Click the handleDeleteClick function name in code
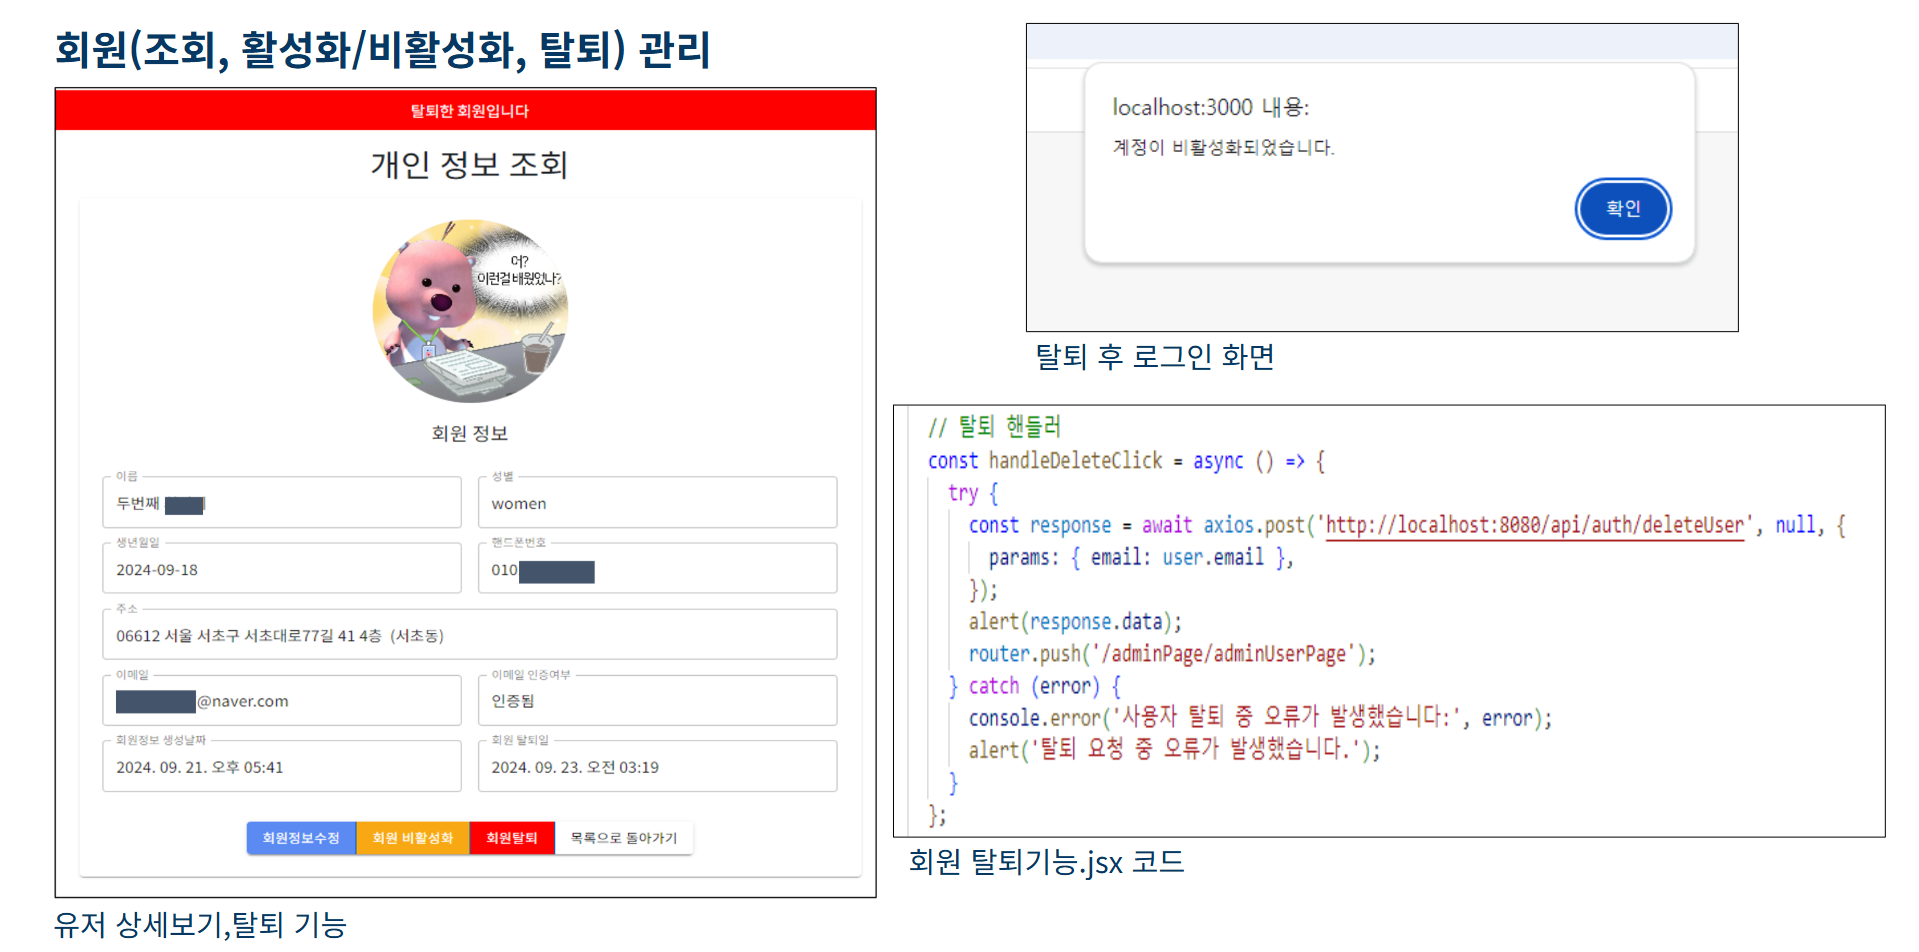 pyautogui.click(x=1075, y=461)
